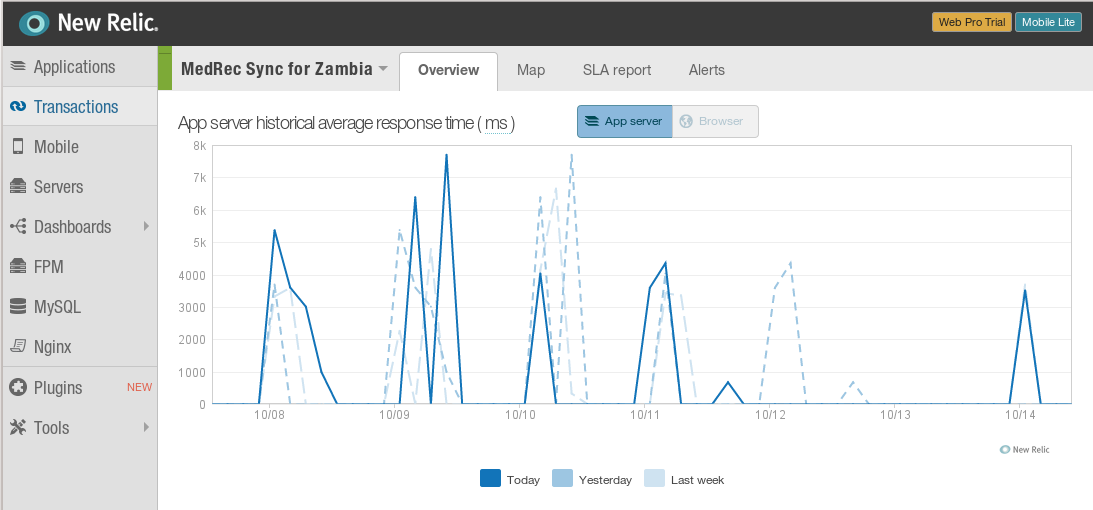Switch chart to App server view

pos(625,121)
